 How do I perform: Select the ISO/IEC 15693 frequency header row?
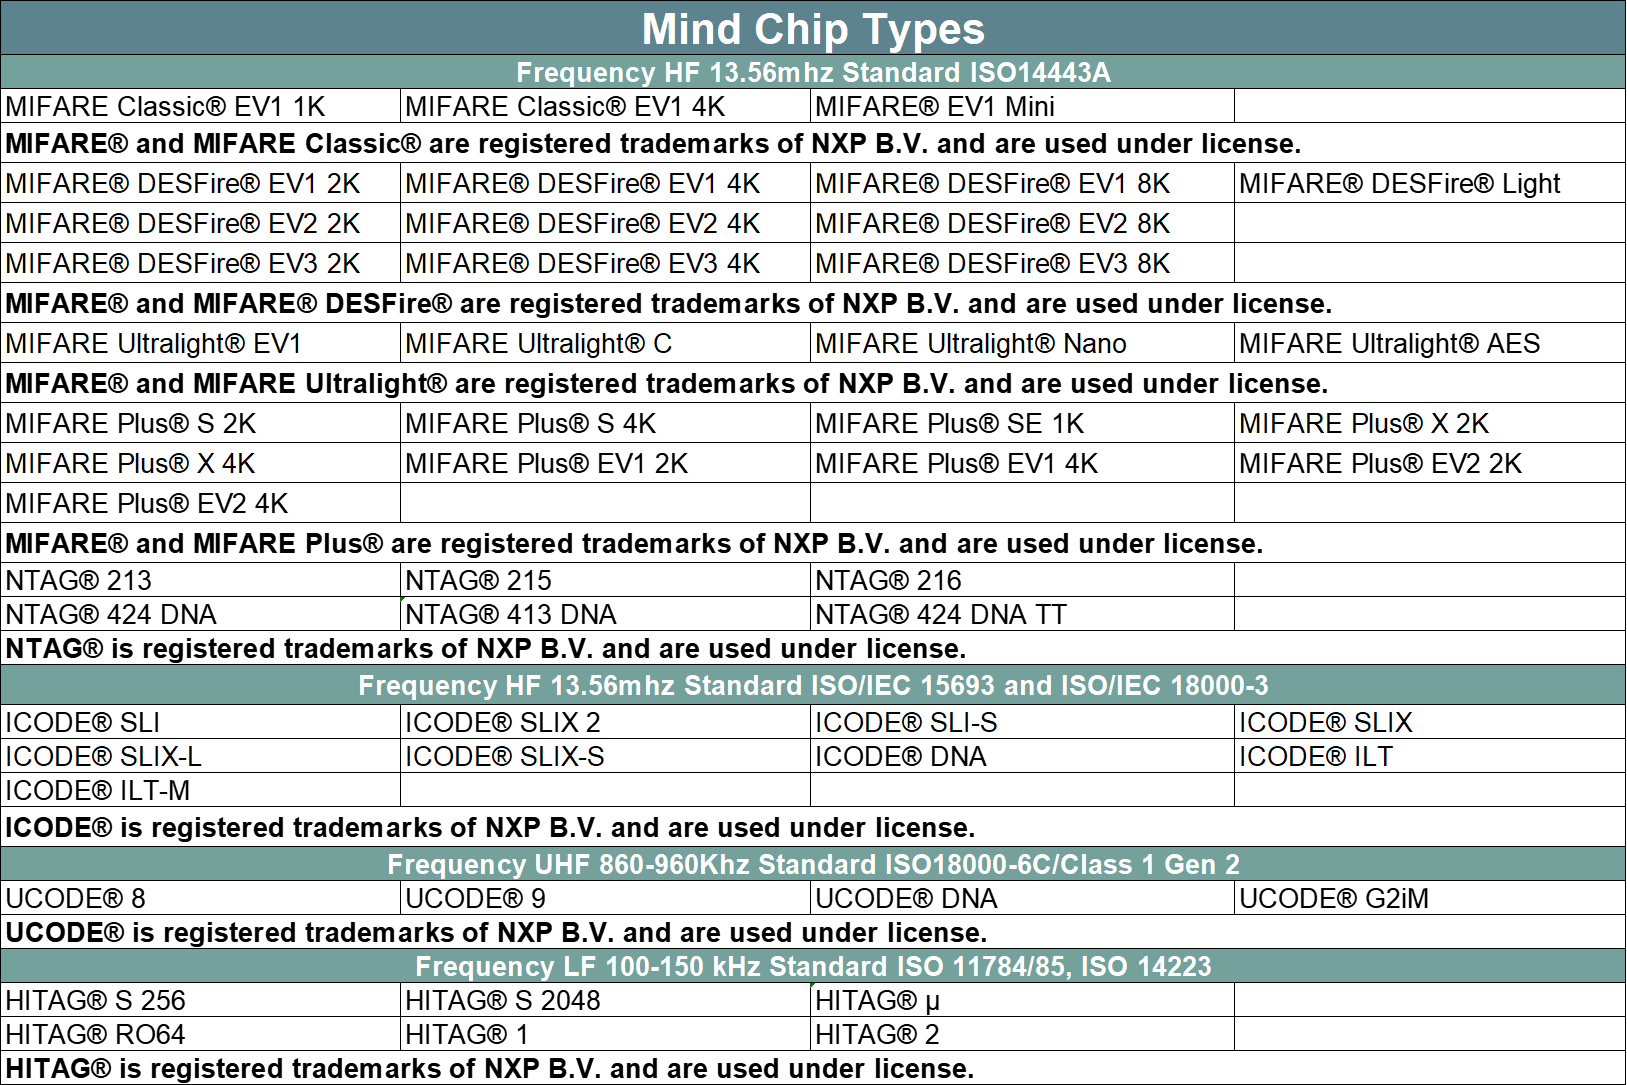pos(813,685)
